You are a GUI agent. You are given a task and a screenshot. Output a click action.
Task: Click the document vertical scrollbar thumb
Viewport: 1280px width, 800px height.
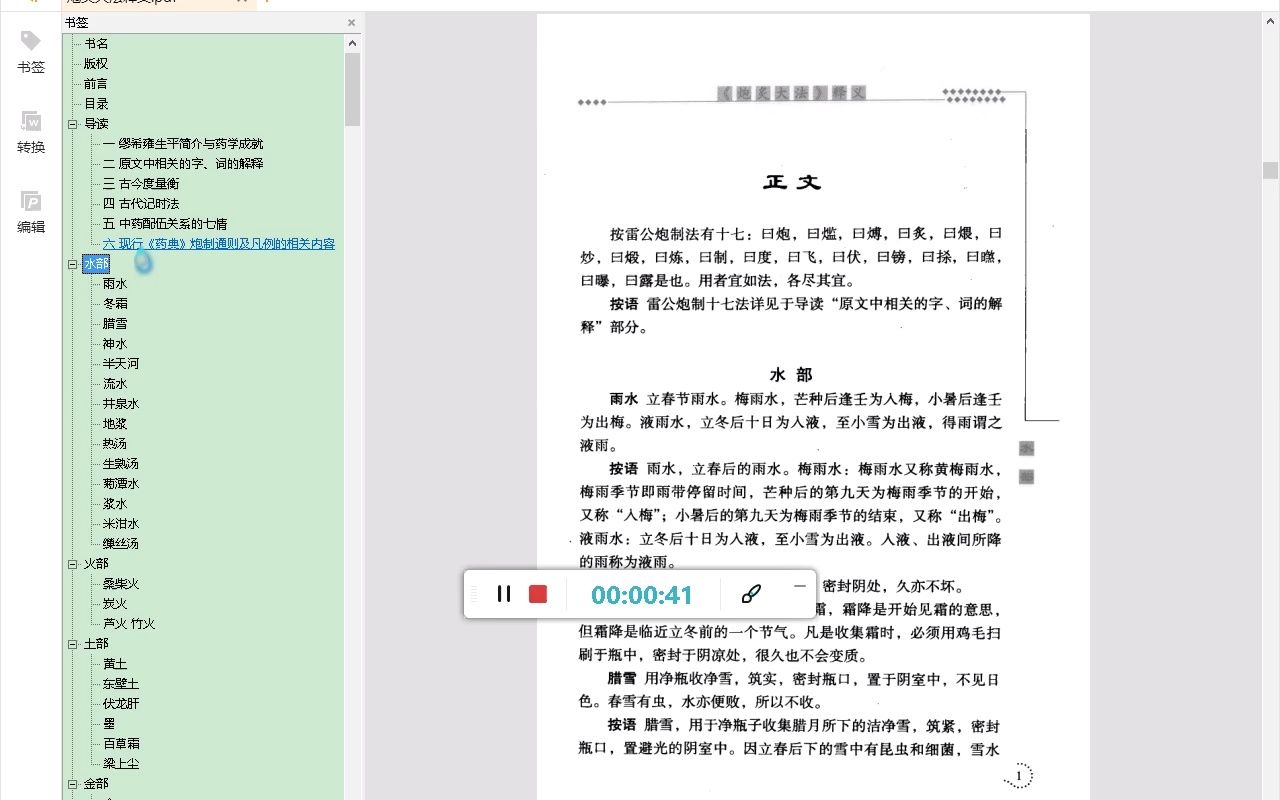point(1271,170)
